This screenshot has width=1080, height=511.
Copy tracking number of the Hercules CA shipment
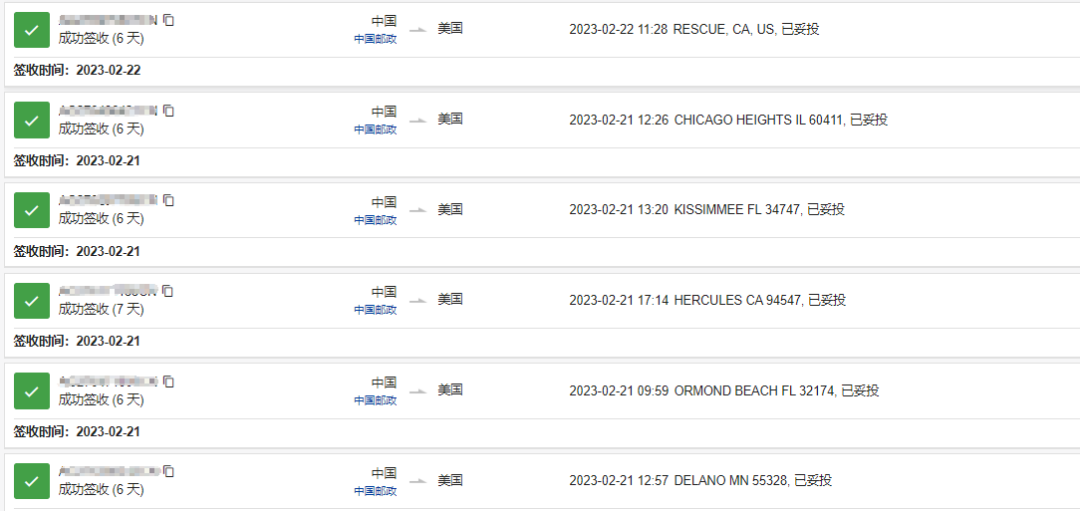click(169, 291)
